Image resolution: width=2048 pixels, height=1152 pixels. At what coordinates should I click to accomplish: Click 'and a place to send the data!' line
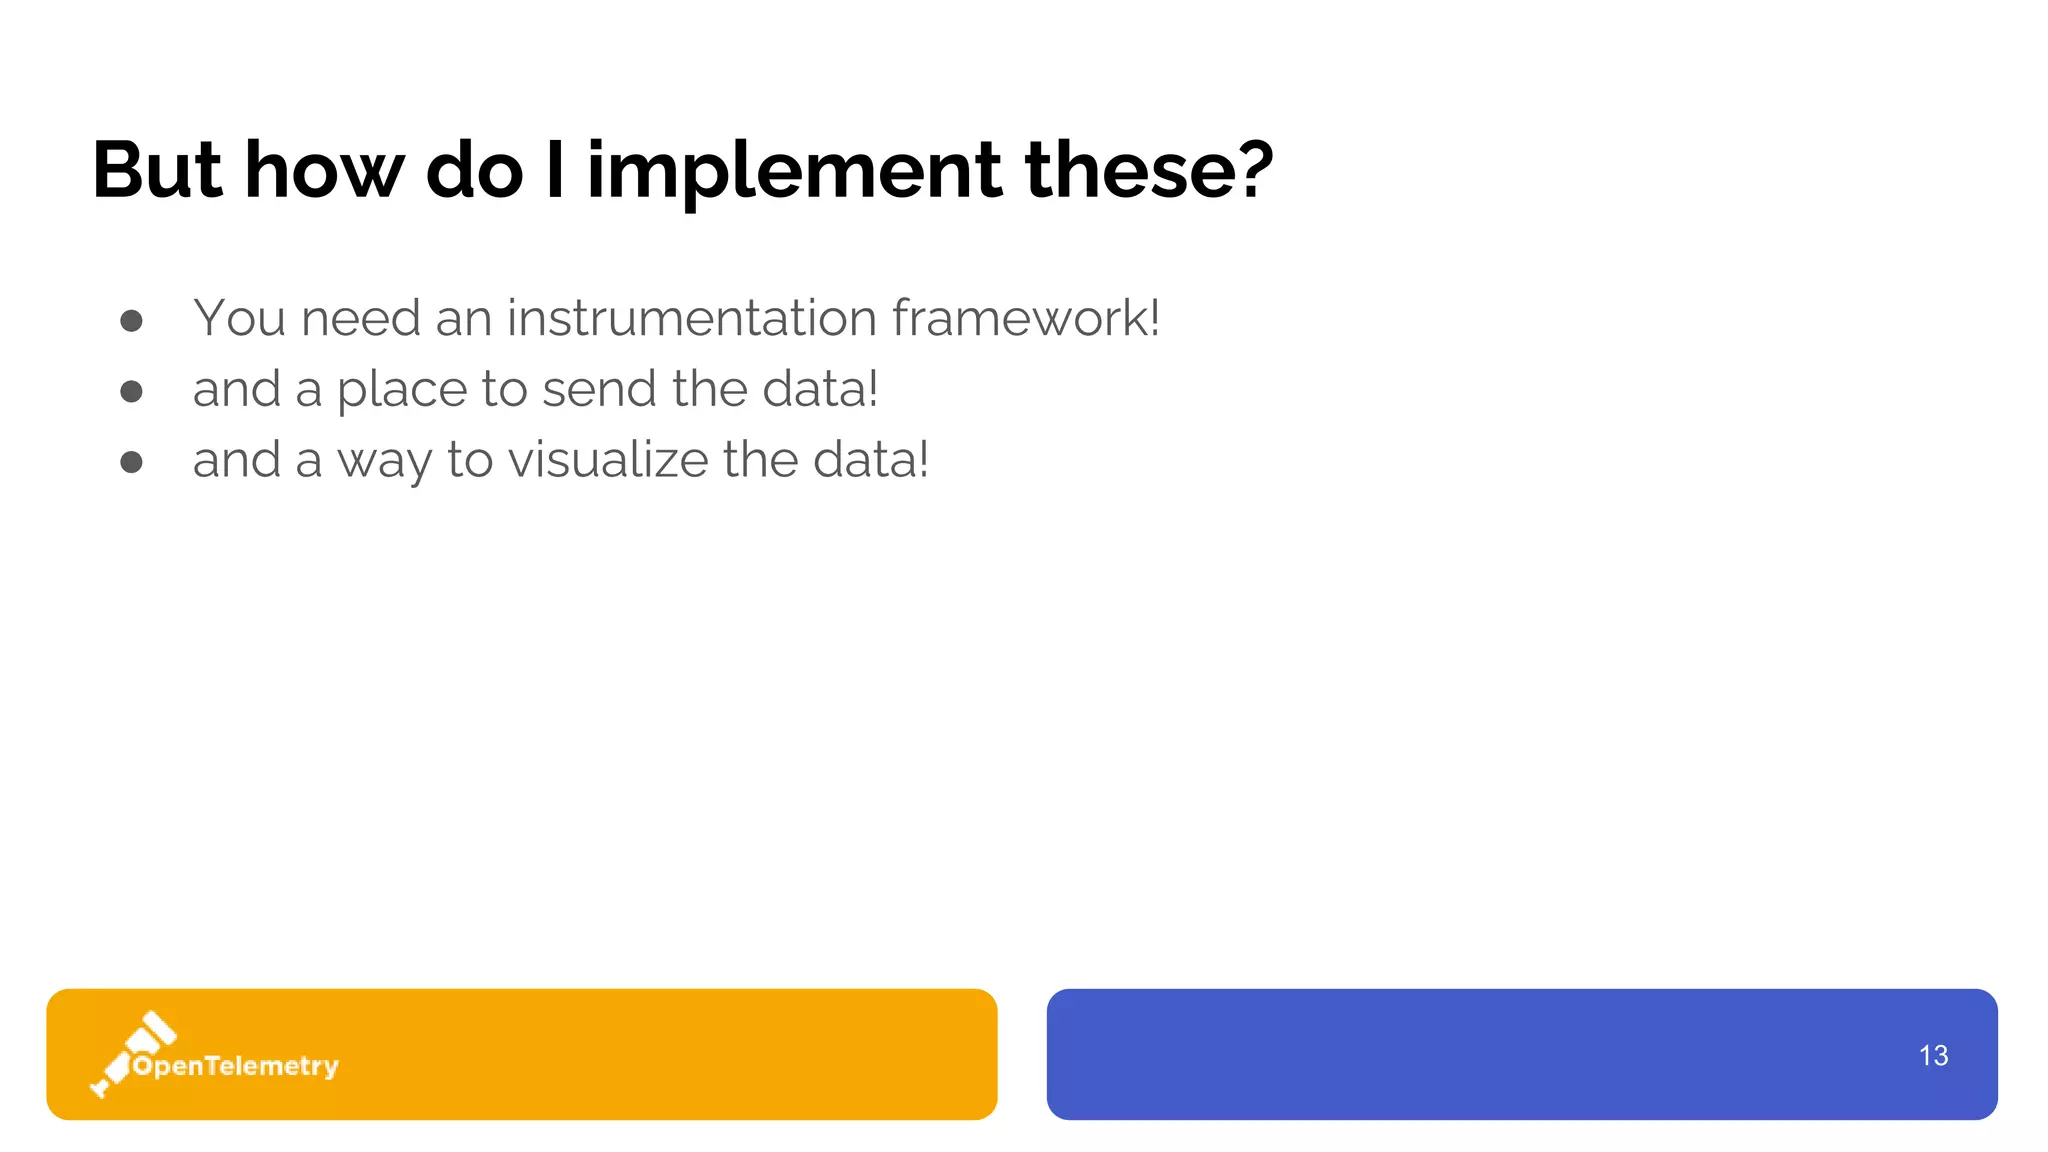click(536, 390)
